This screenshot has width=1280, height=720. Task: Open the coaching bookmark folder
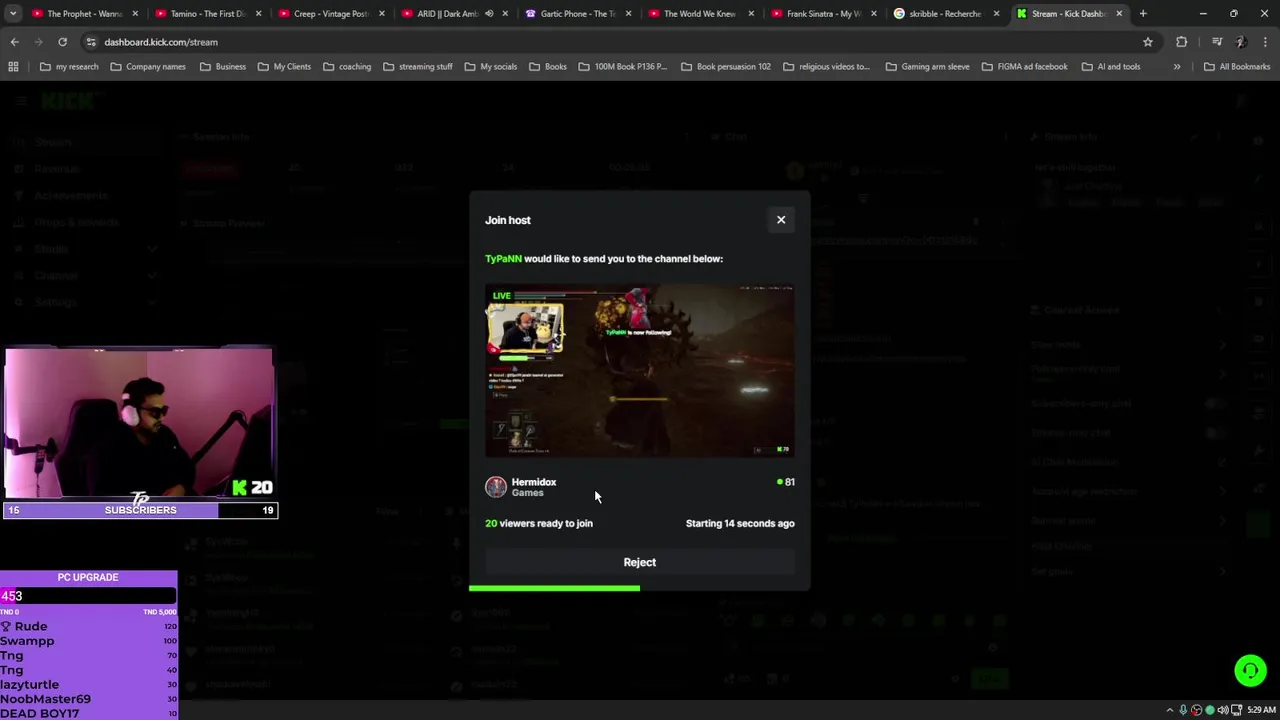click(x=347, y=67)
